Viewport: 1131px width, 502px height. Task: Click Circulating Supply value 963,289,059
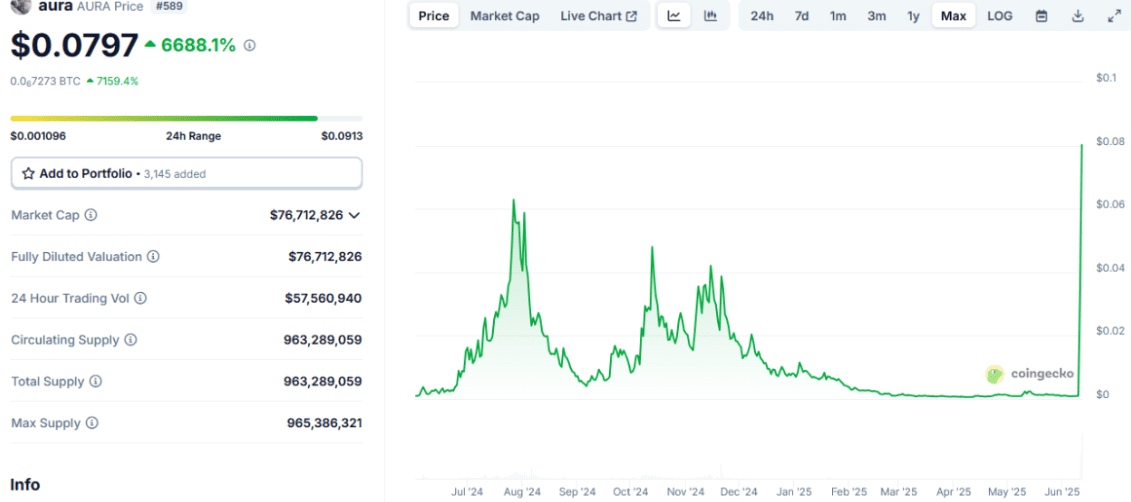[x=322, y=340]
